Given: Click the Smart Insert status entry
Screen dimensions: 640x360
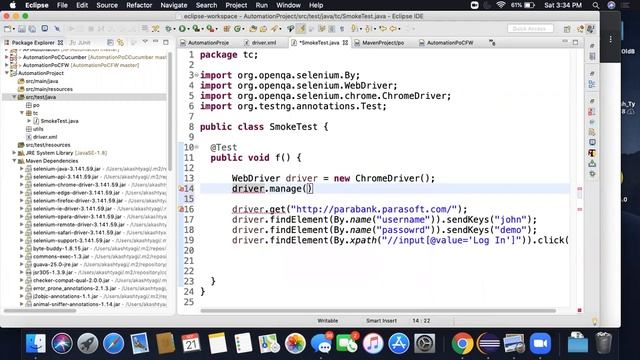Looking at the screenshot, I should (381, 321).
